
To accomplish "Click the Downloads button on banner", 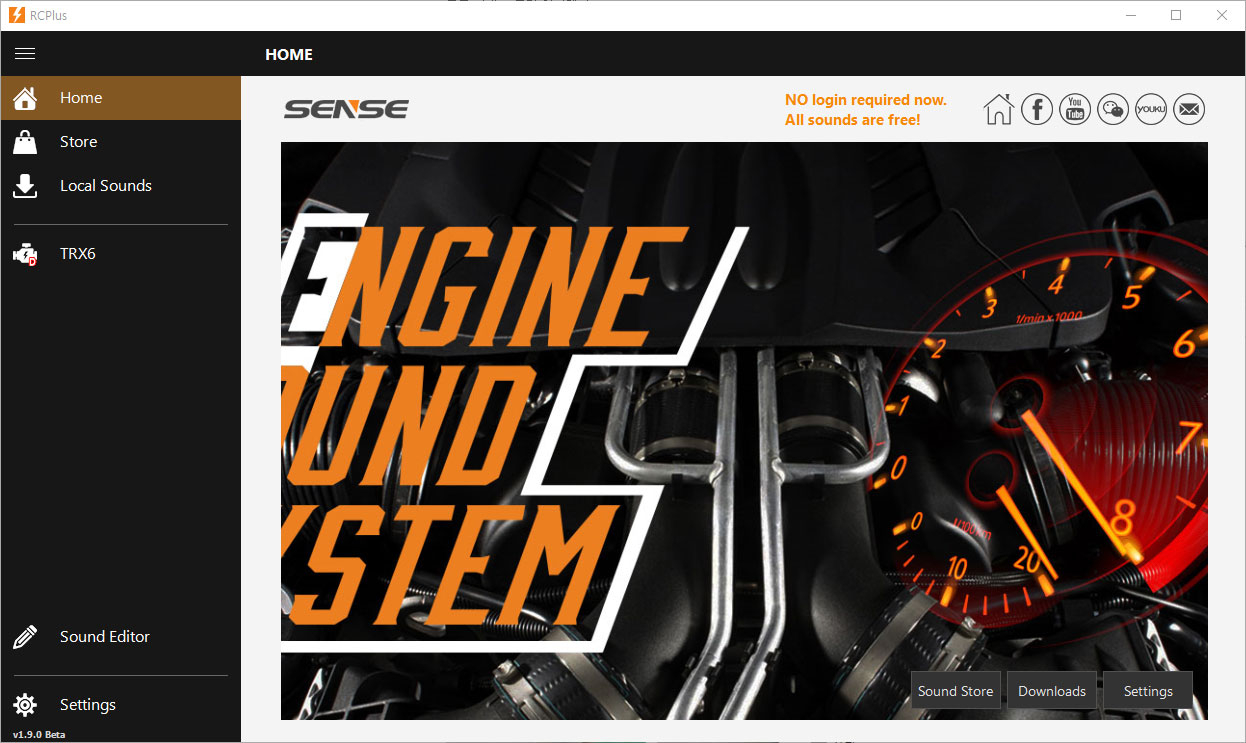I will 1052,691.
